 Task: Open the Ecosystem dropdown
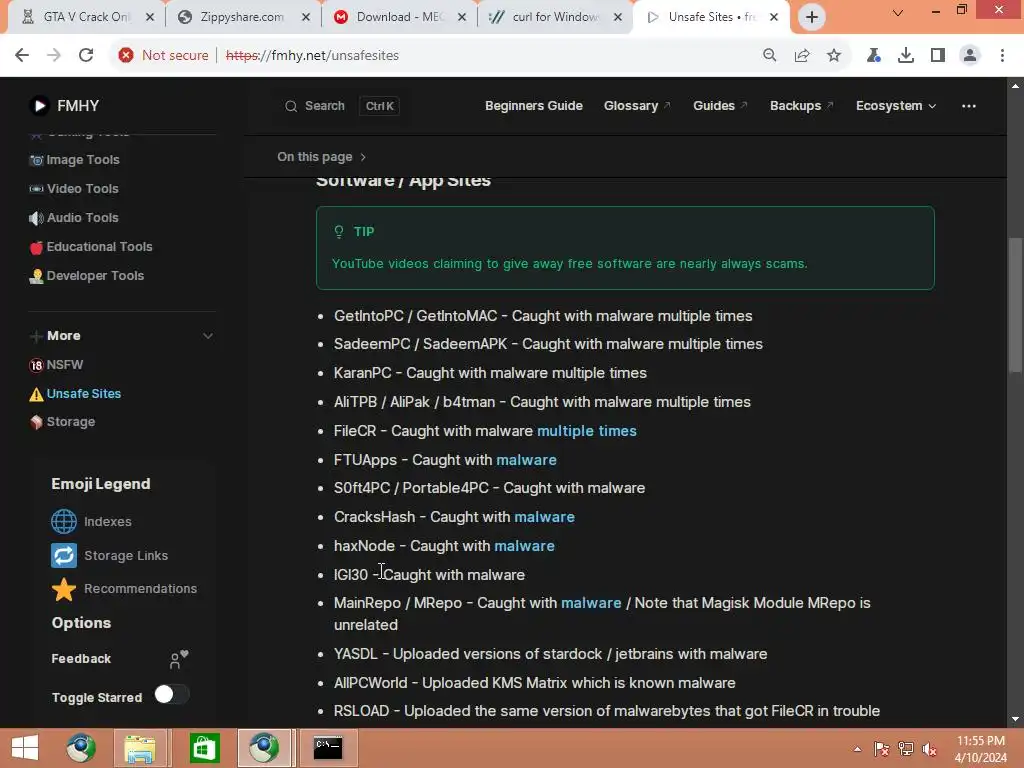click(896, 106)
